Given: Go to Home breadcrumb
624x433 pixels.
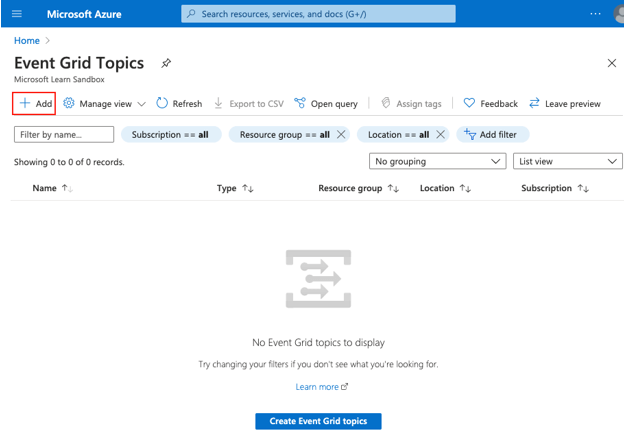Looking at the screenshot, I should click(27, 41).
